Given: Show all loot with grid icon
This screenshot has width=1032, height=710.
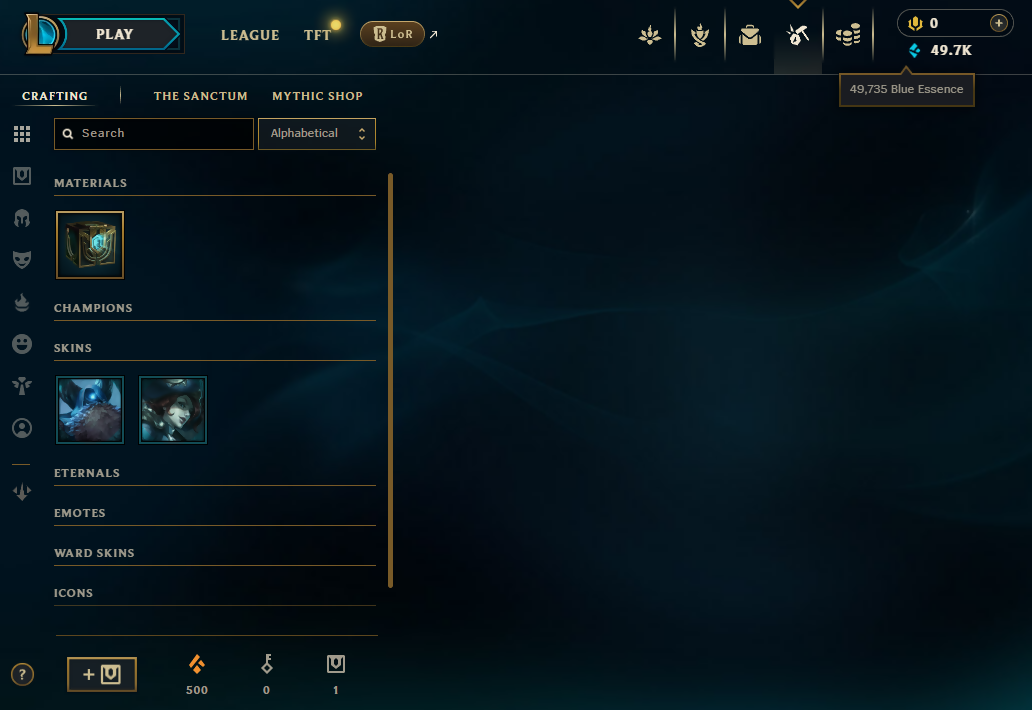Looking at the screenshot, I should click(22, 134).
